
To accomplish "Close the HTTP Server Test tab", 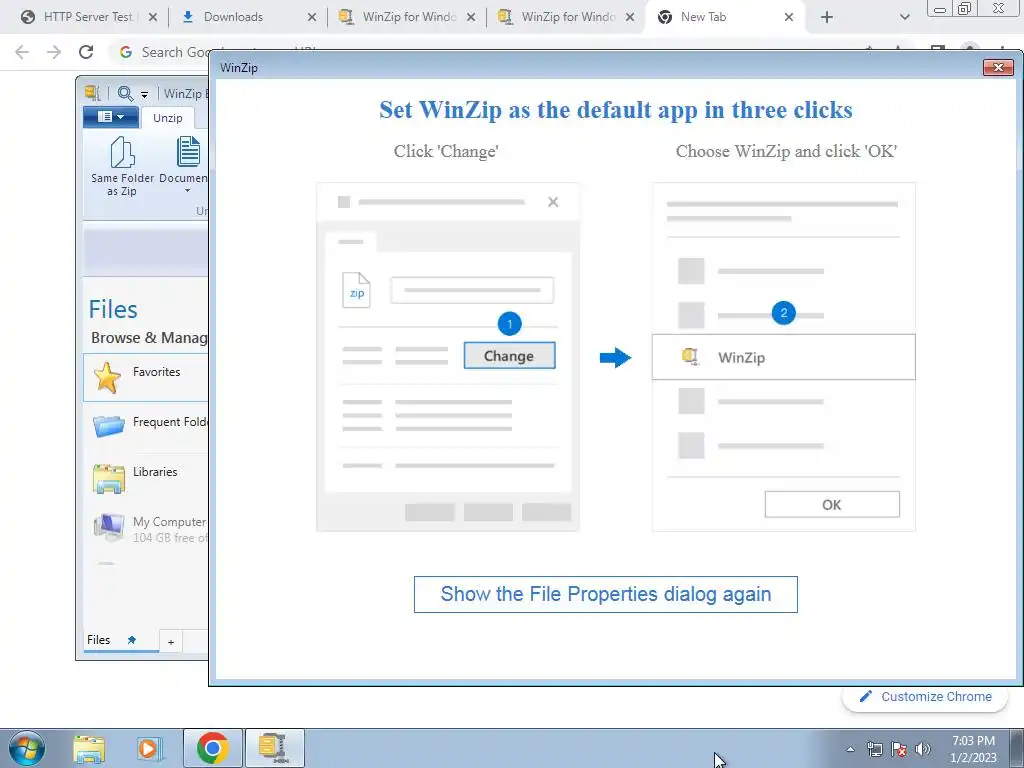I will (x=153, y=18).
